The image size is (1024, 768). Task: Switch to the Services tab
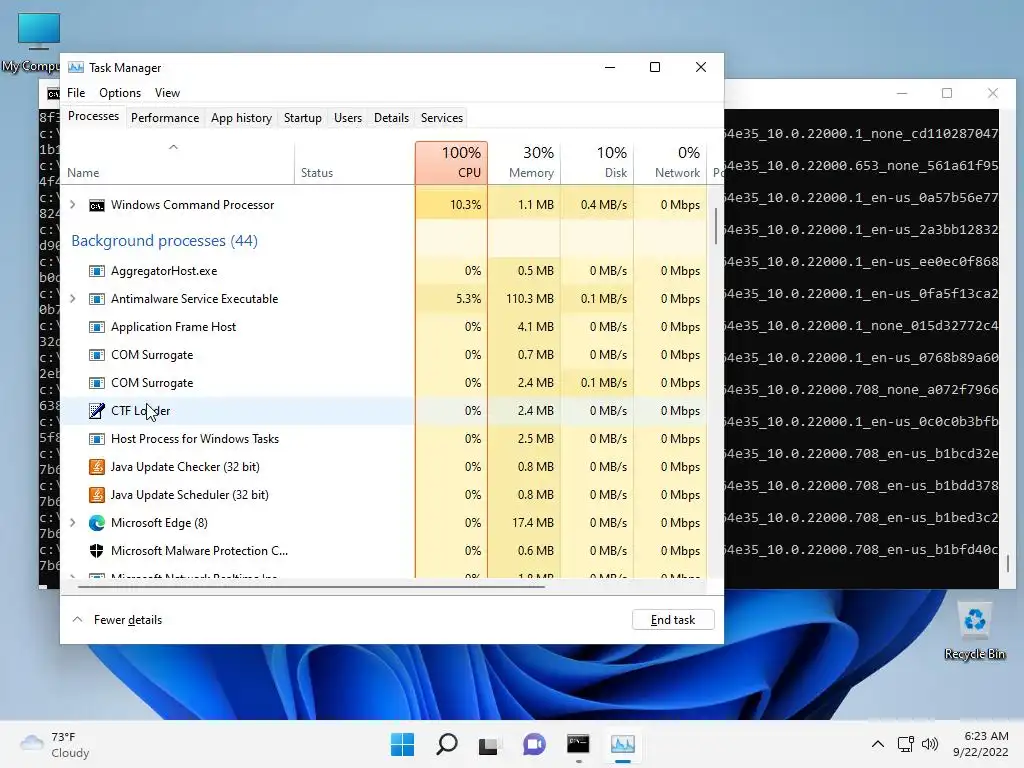tap(441, 118)
